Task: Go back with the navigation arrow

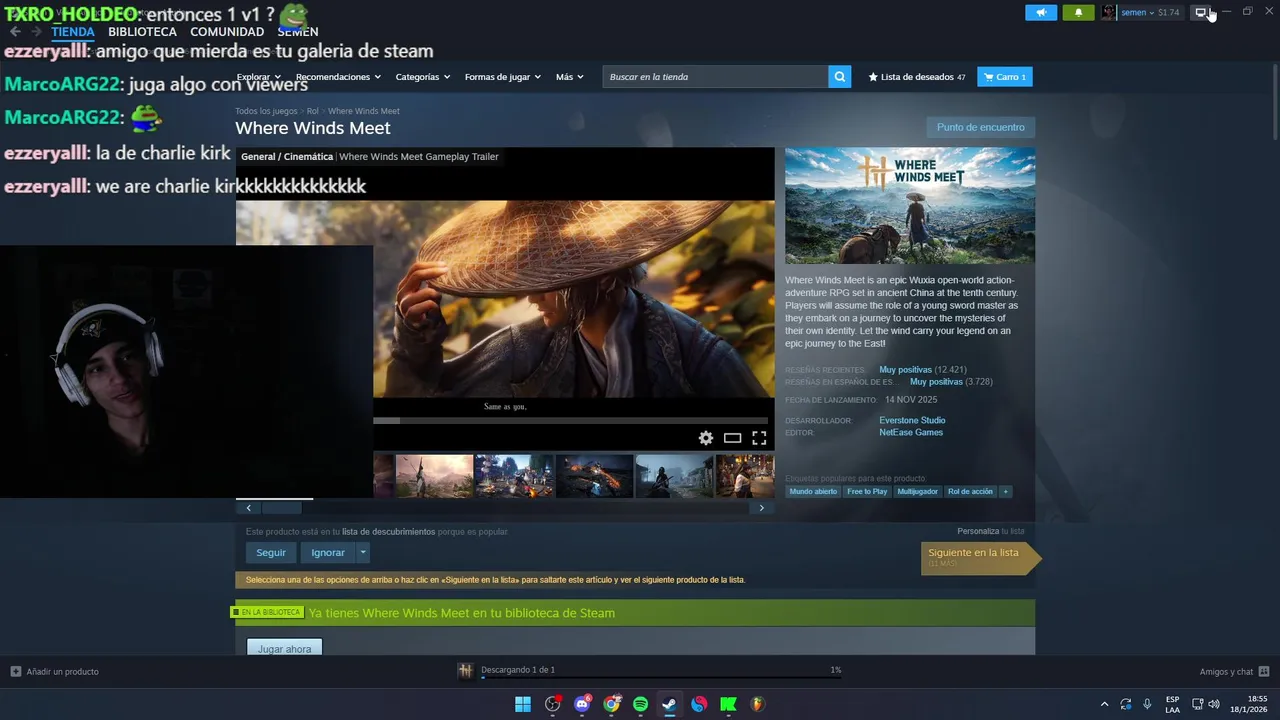Action: click(15, 32)
